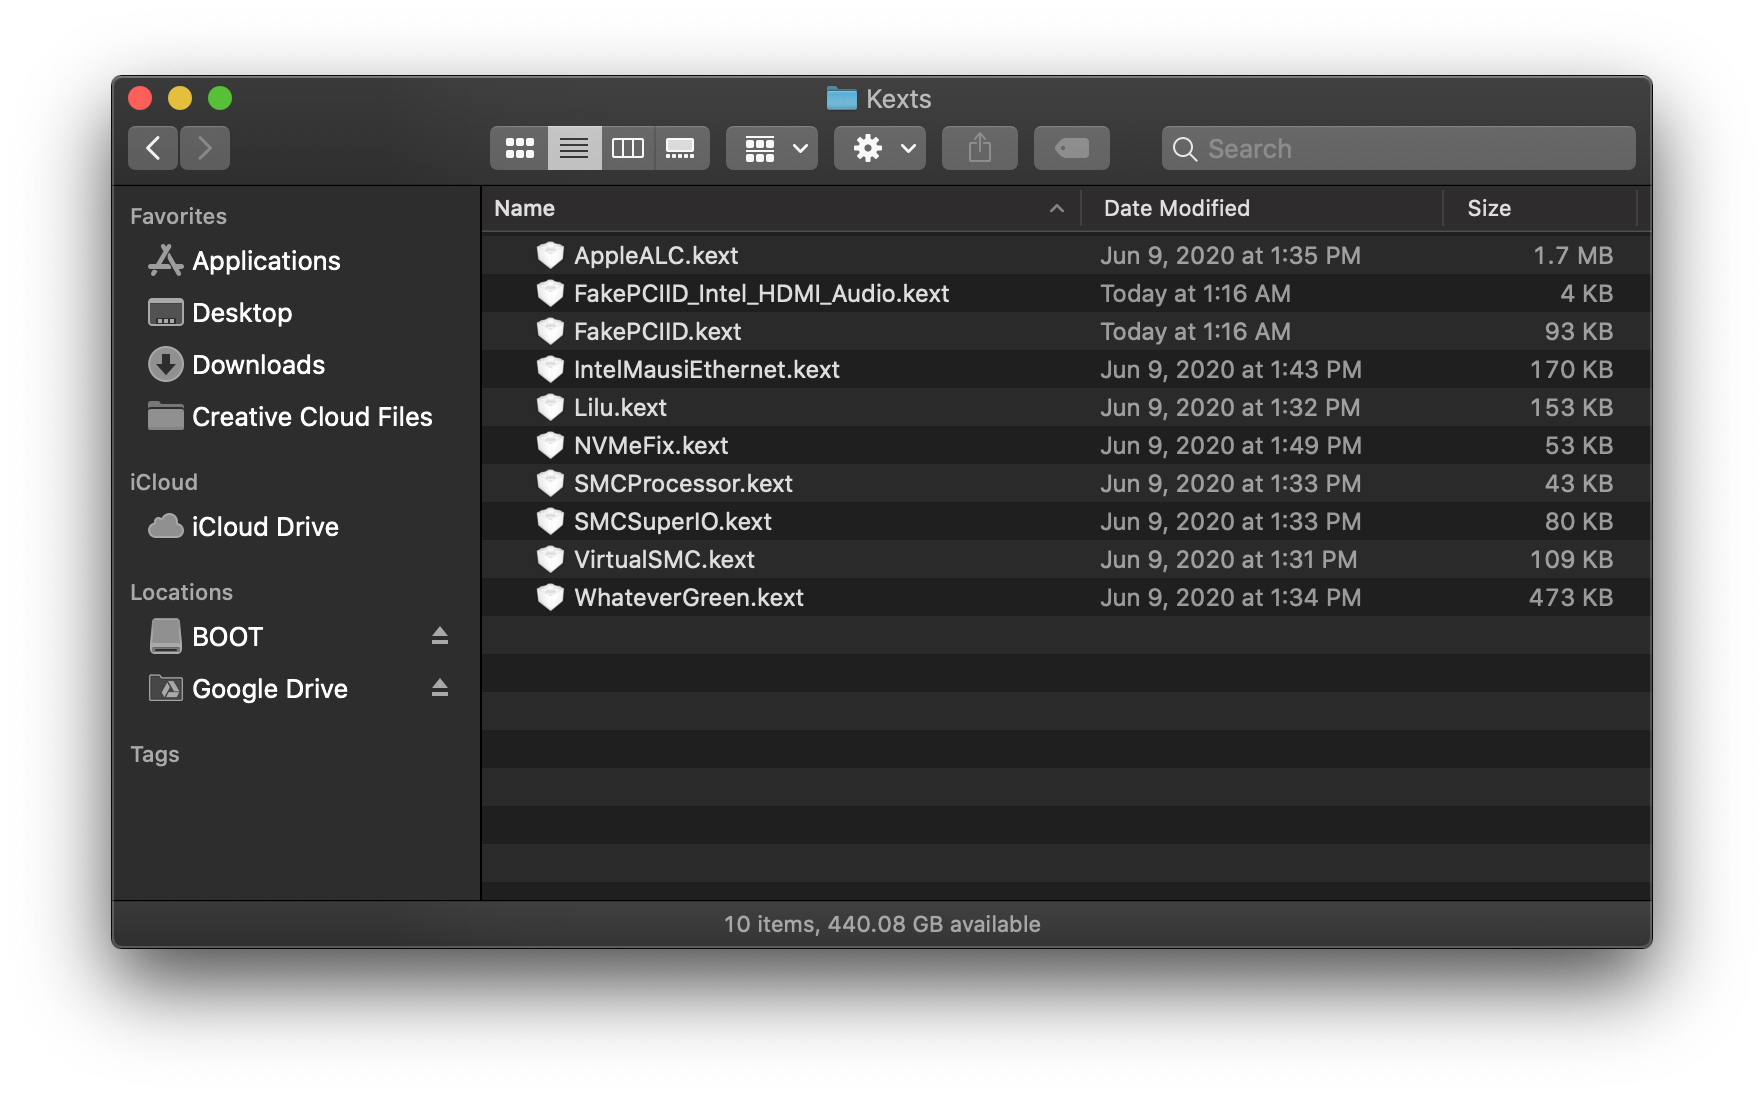This screenshot has height=1096, width=1764.
Task: Select the FakePCIID.kext file name
Action: click(657, 332)
